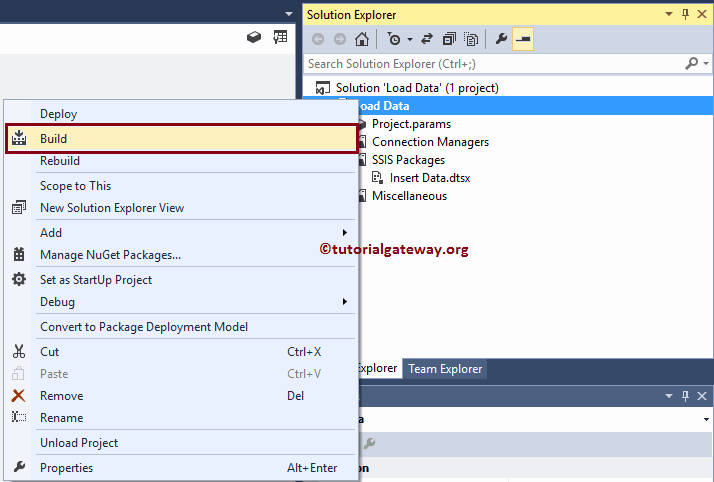This screenshot has width=714, height=482.
Task: Choose Deploy from the context menu
Action: 58,114
